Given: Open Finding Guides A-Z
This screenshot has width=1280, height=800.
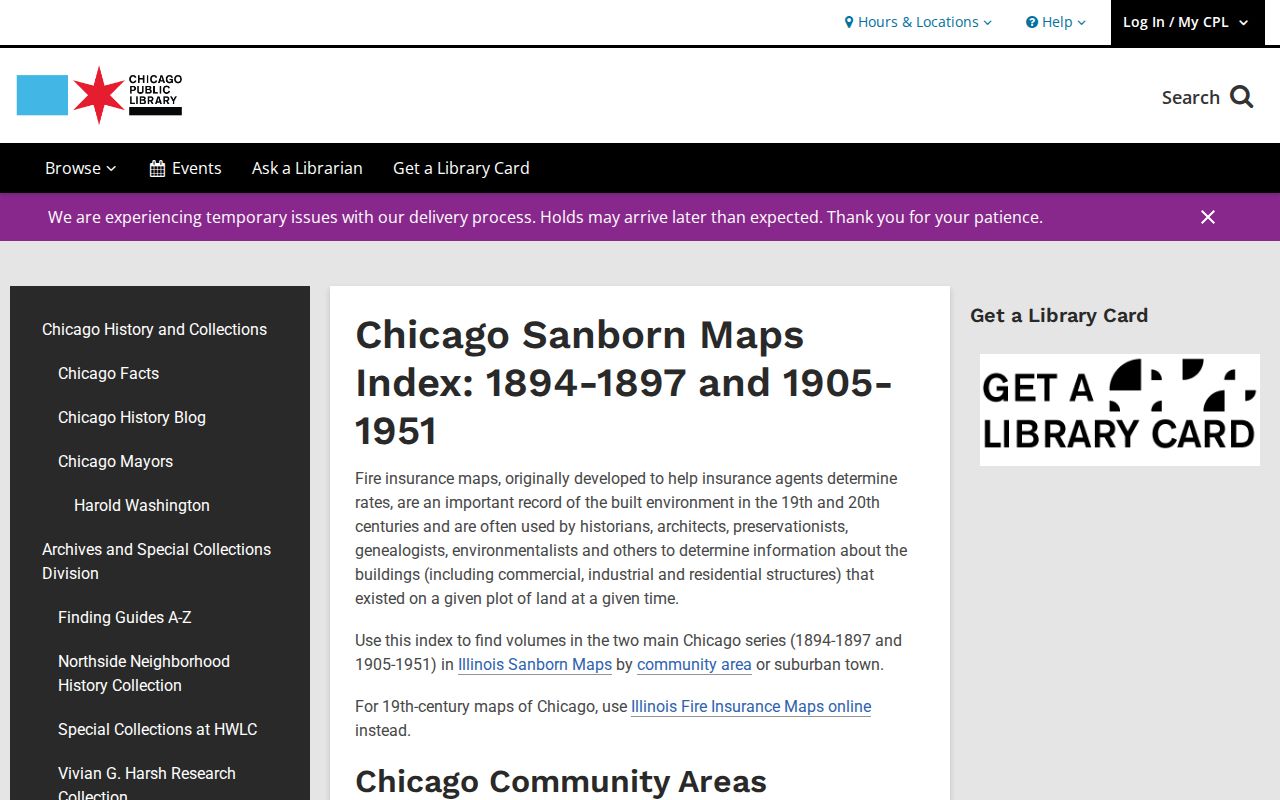Looking at the screenshot, I should (124, 617).
